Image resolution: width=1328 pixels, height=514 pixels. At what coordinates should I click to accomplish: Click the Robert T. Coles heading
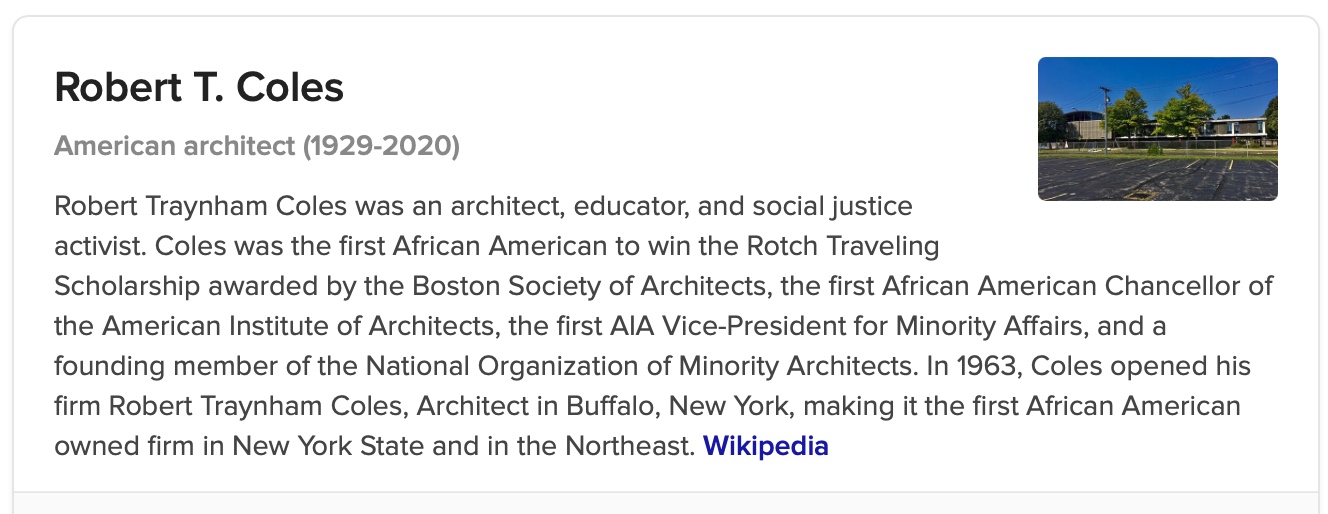click(x=199, y=88)
